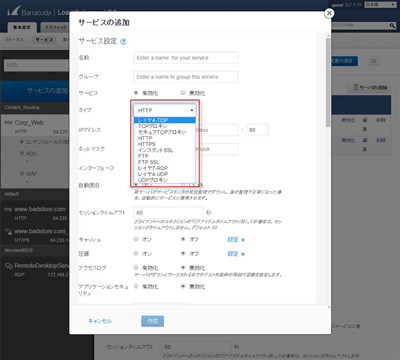Disable アクセスログ with 無効化
Screen dimensions: 400x360
point(183,267)
